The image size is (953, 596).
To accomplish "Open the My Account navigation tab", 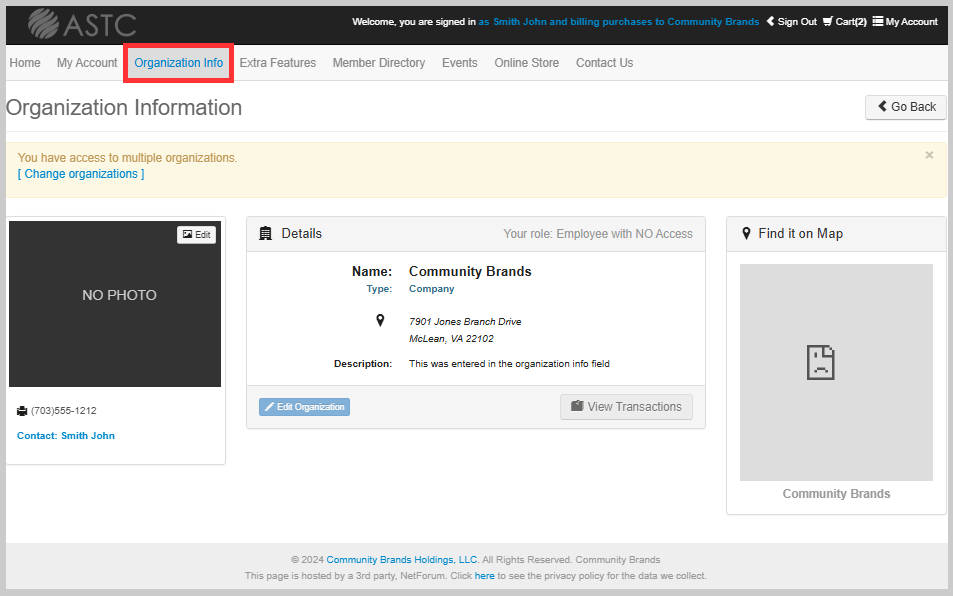I will (87, 63).
